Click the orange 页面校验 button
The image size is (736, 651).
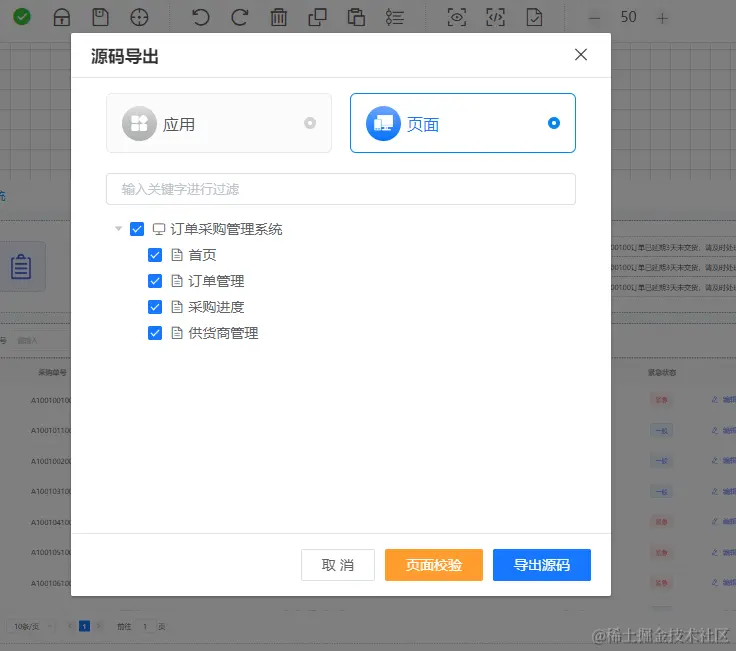click(x=434, y=565)
